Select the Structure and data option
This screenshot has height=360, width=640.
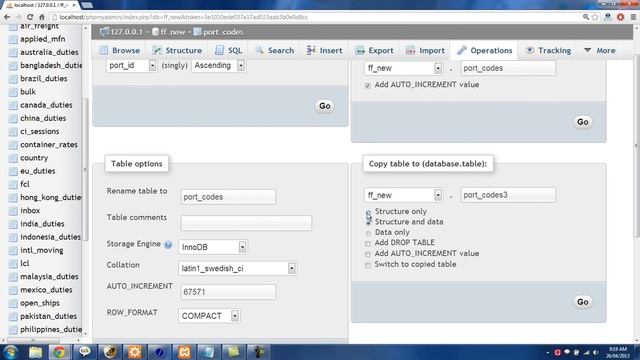pyautogui.click(x=368, y=222)
